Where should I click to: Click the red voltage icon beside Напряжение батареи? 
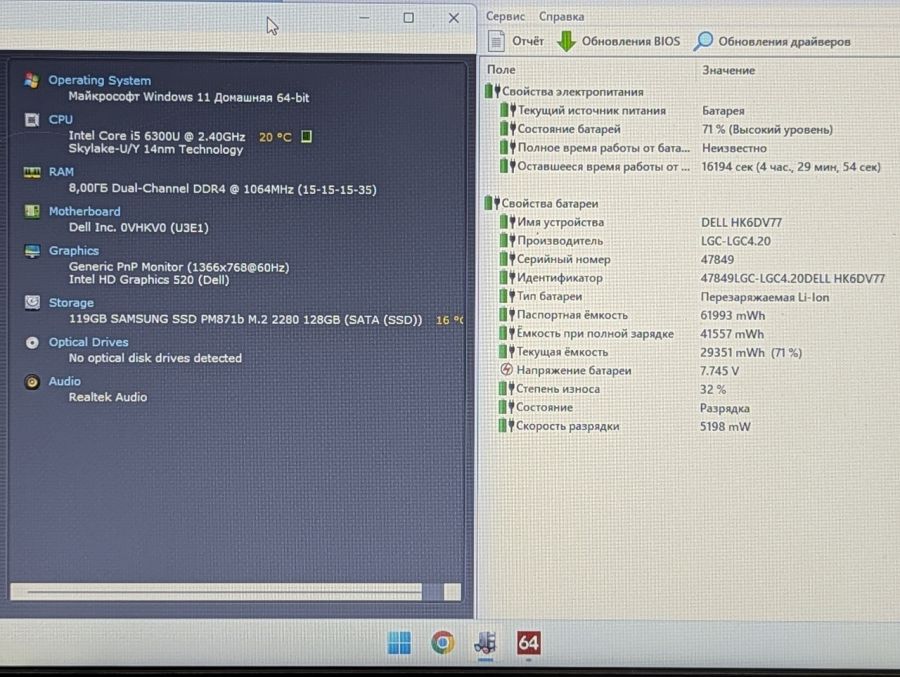coord(506,370)
